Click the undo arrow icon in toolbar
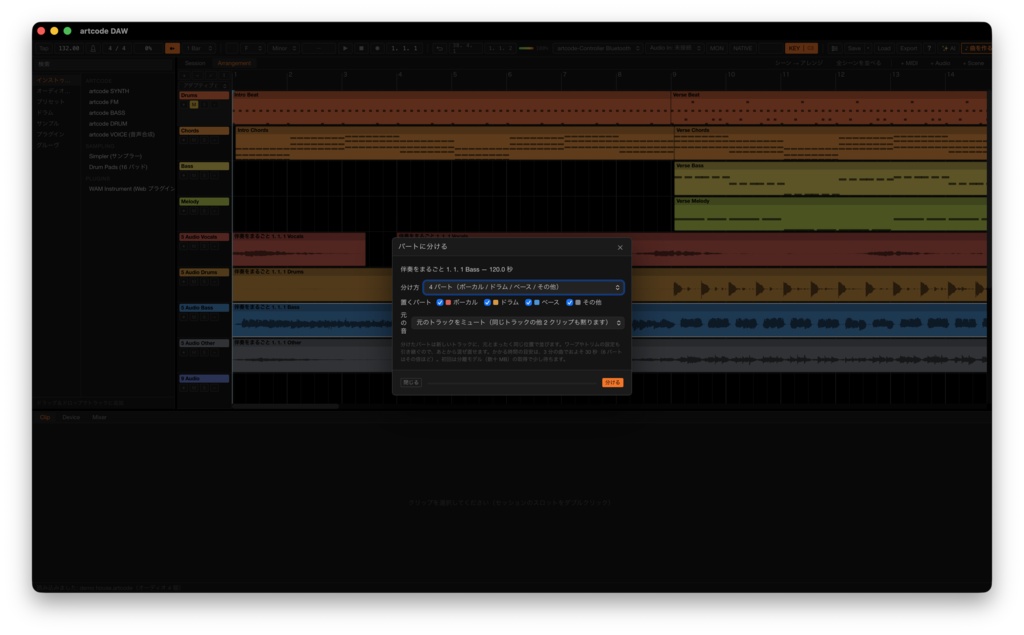Viewport: 1024px width, 635px height. (x=440, y=48)
